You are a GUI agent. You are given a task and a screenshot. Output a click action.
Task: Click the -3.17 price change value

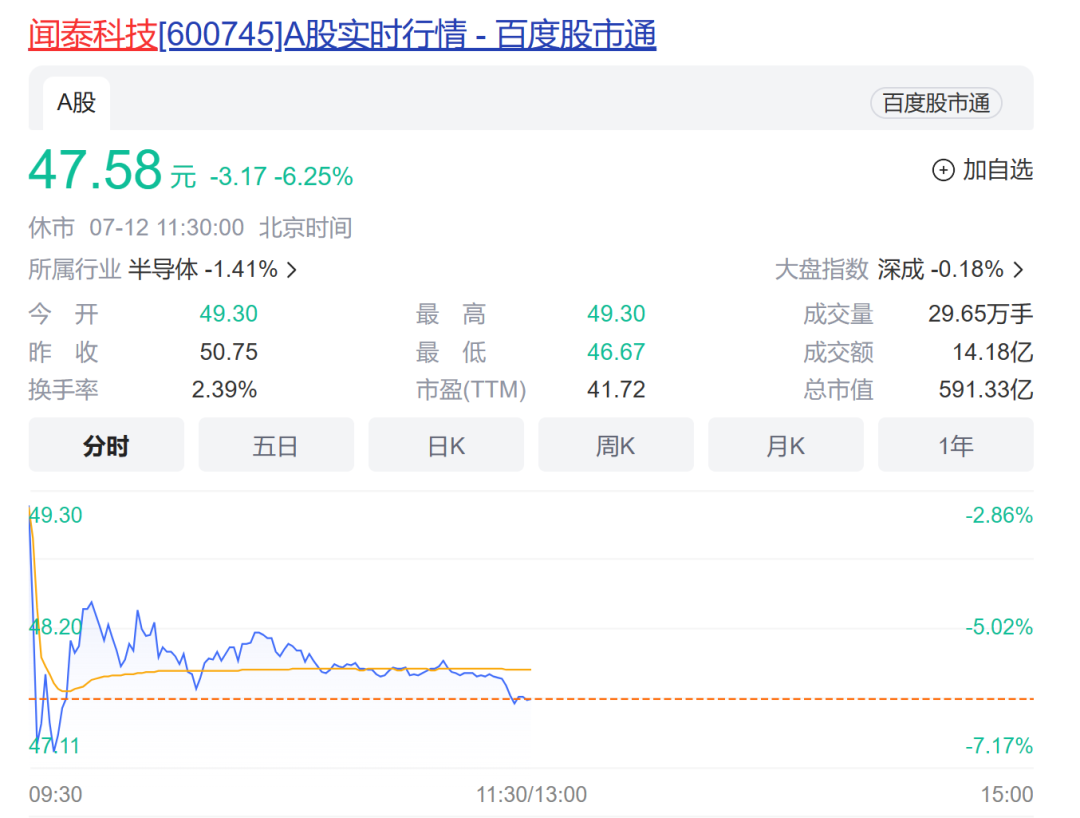(x=238, y=177)
